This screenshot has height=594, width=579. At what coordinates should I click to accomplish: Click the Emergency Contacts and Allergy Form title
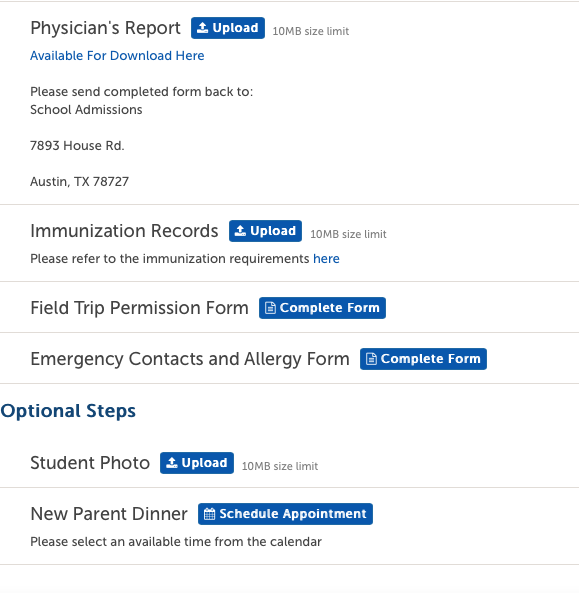click(x=190, y=359)
